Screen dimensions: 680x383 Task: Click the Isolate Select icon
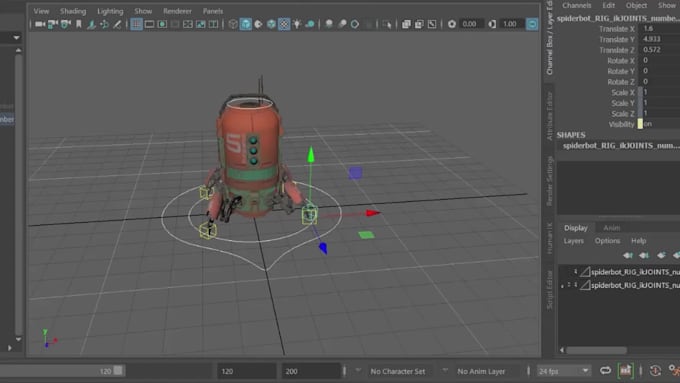click(387, 24)
